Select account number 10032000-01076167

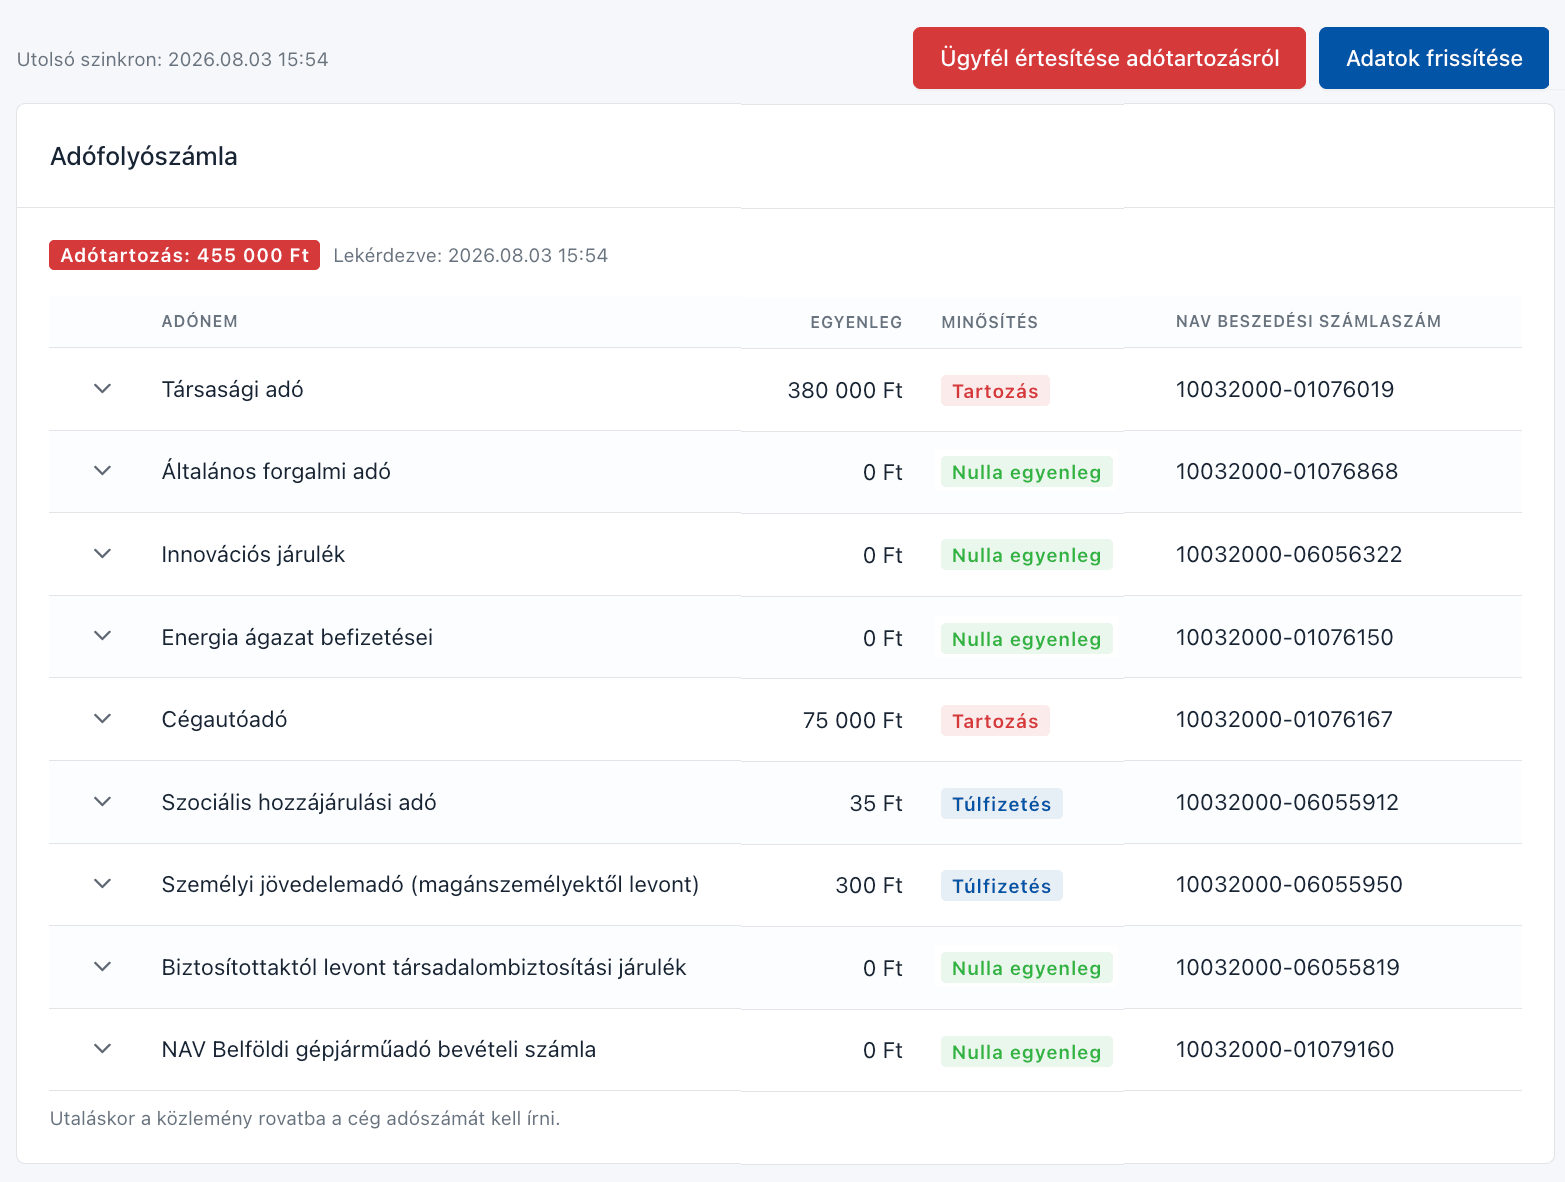point(1284,720)
